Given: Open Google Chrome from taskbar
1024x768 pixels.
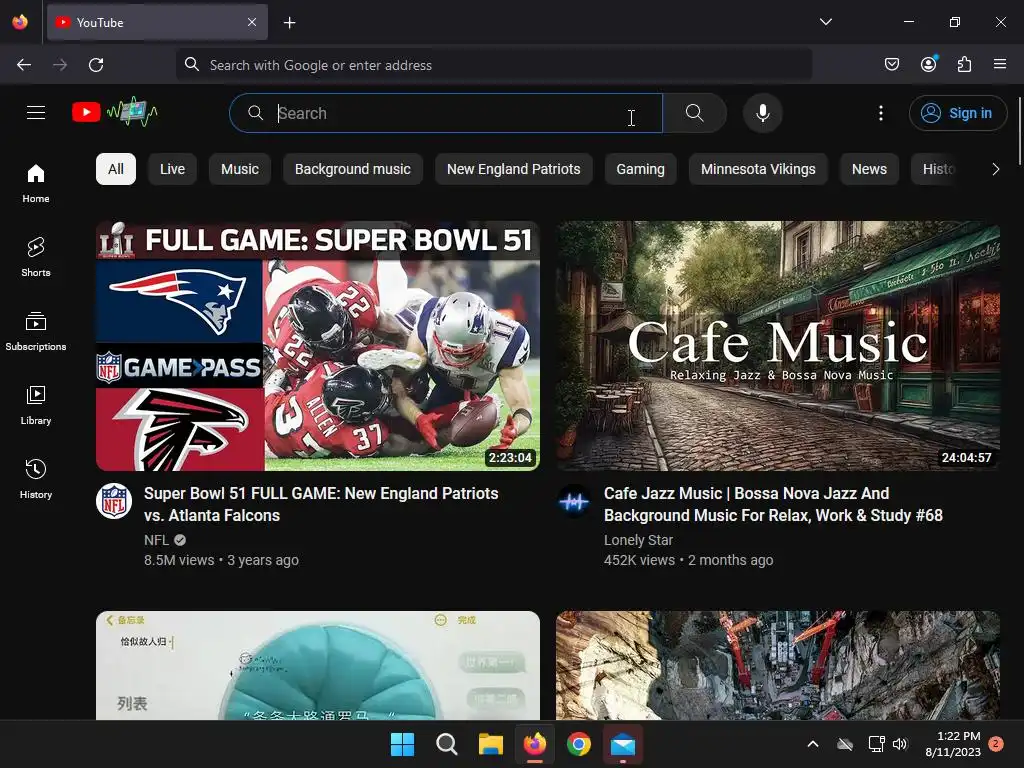Looking at the screenshot, I should (x=579, y=744).
